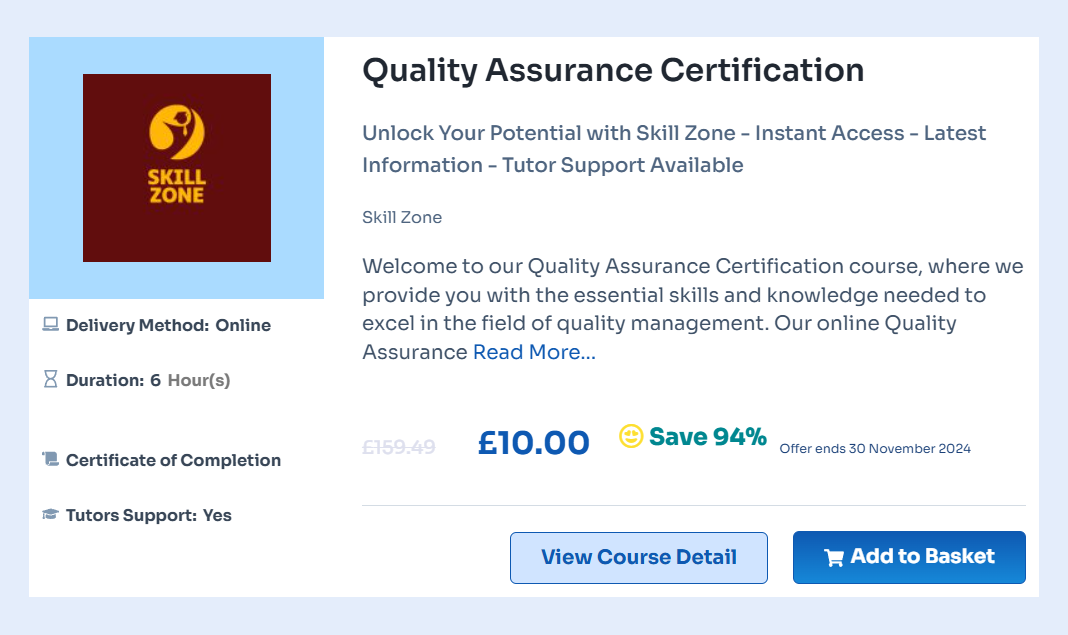Expand description with Read More link
The image size is (1068, 635).
(x=534, y=352)
